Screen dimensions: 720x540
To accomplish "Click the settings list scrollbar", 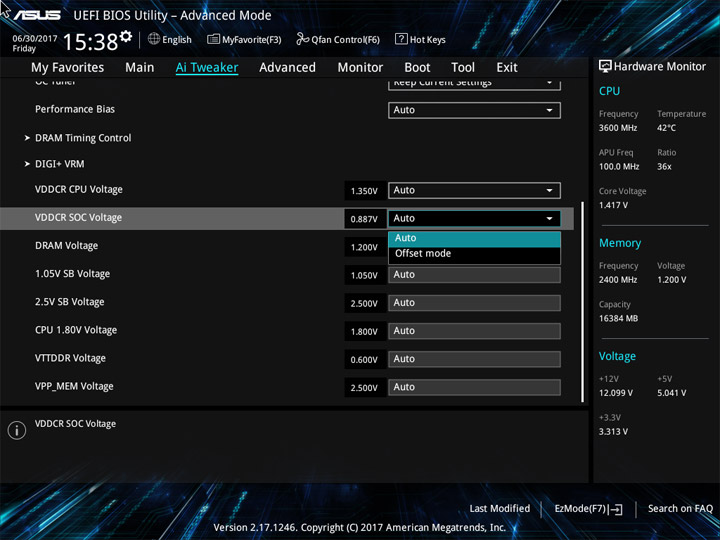I will coord(582,302).
